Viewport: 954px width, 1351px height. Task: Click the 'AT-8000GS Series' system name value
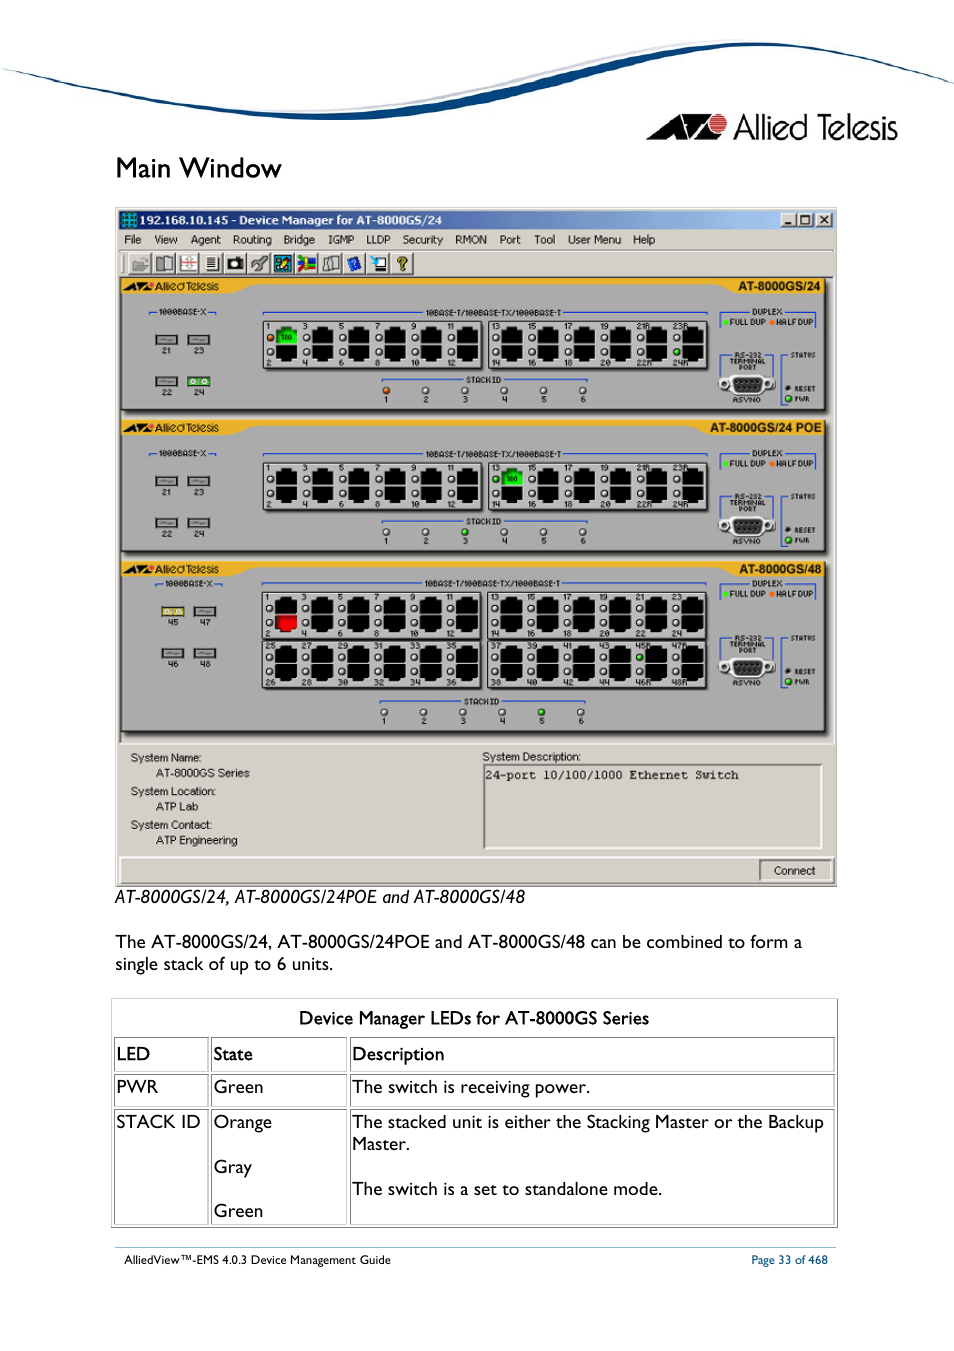point(203,773)
